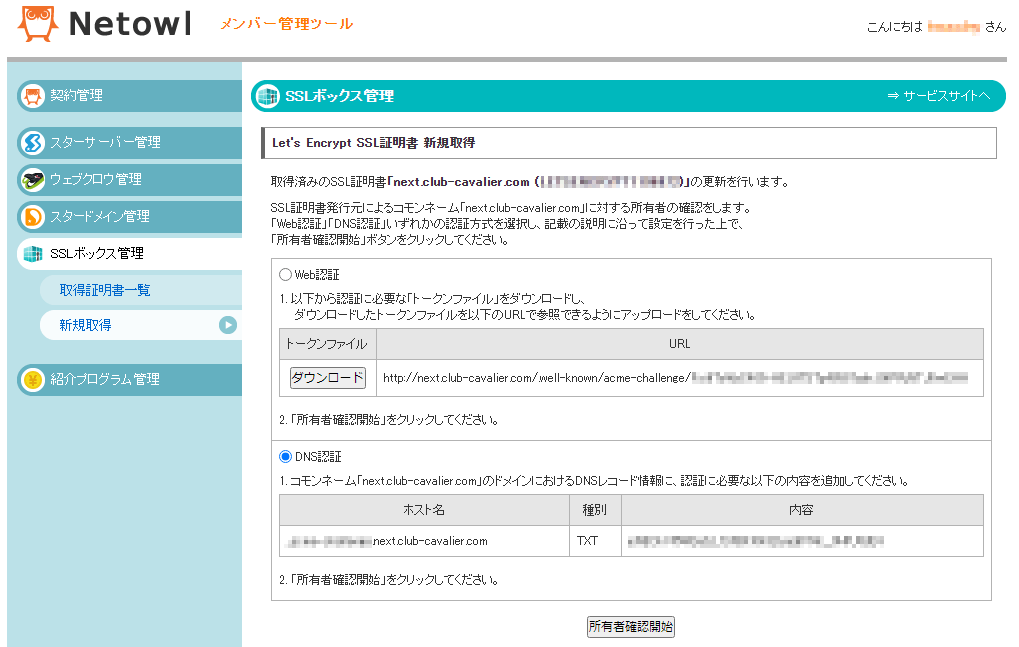Open ウェブクロウ管理 menu
This screenshot has width=1019, height=647.
pos(129,180)
